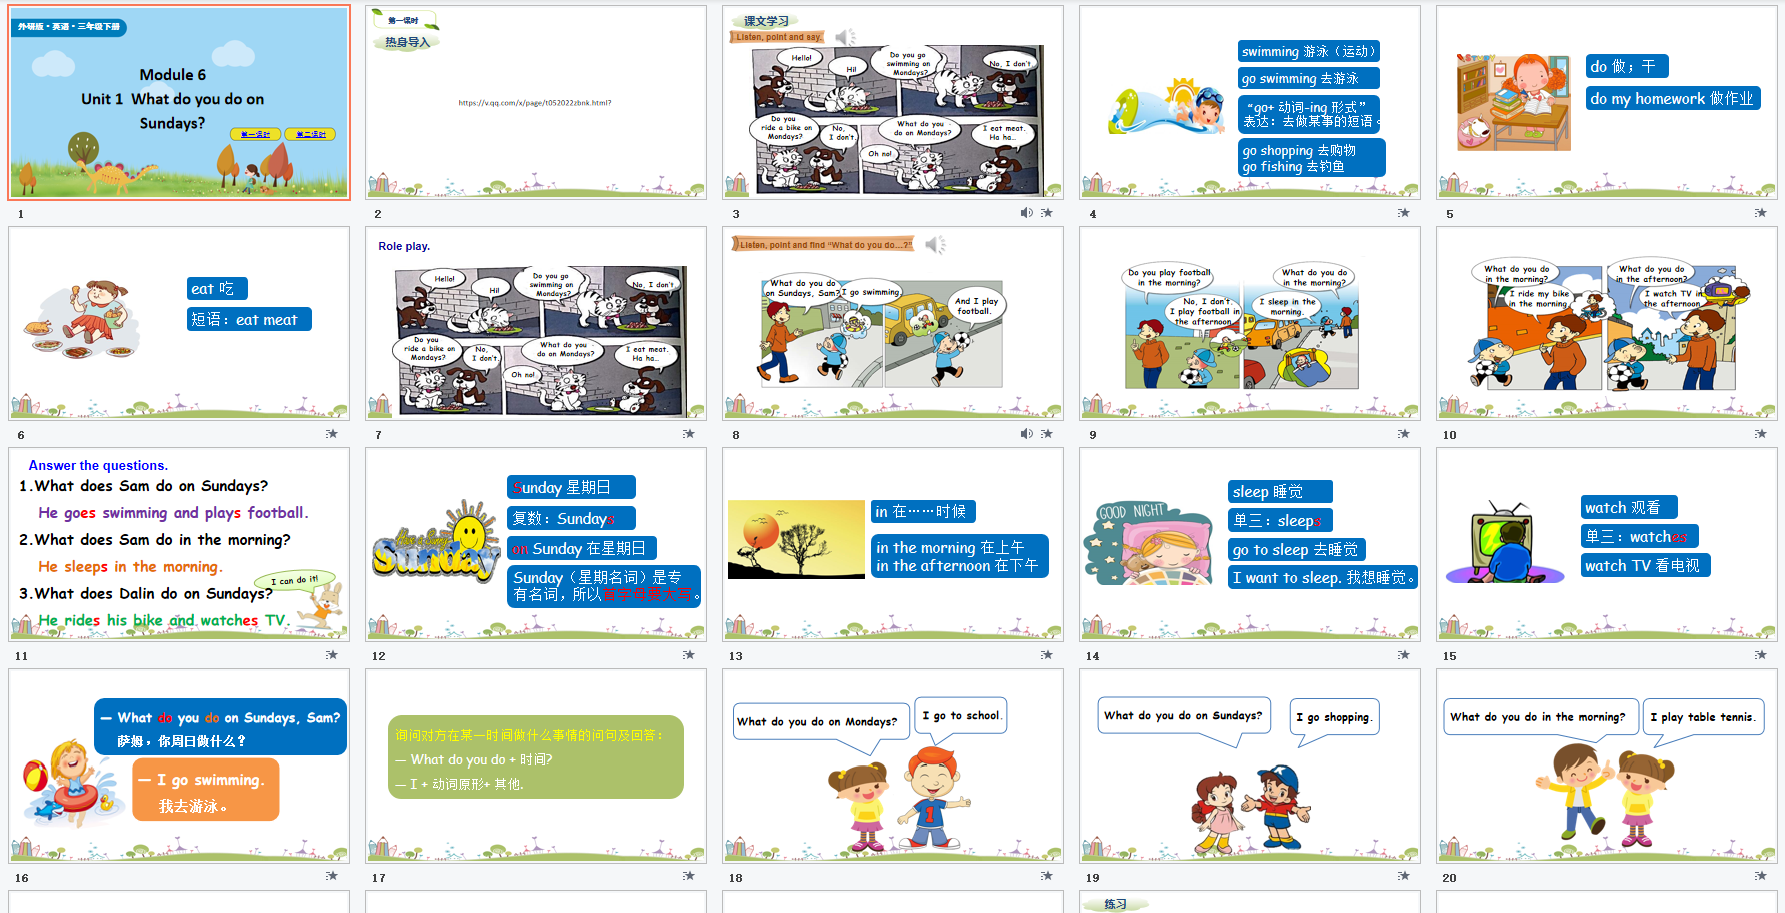Select slide 12 about Sunday
1785x913 pixels.
536,545
